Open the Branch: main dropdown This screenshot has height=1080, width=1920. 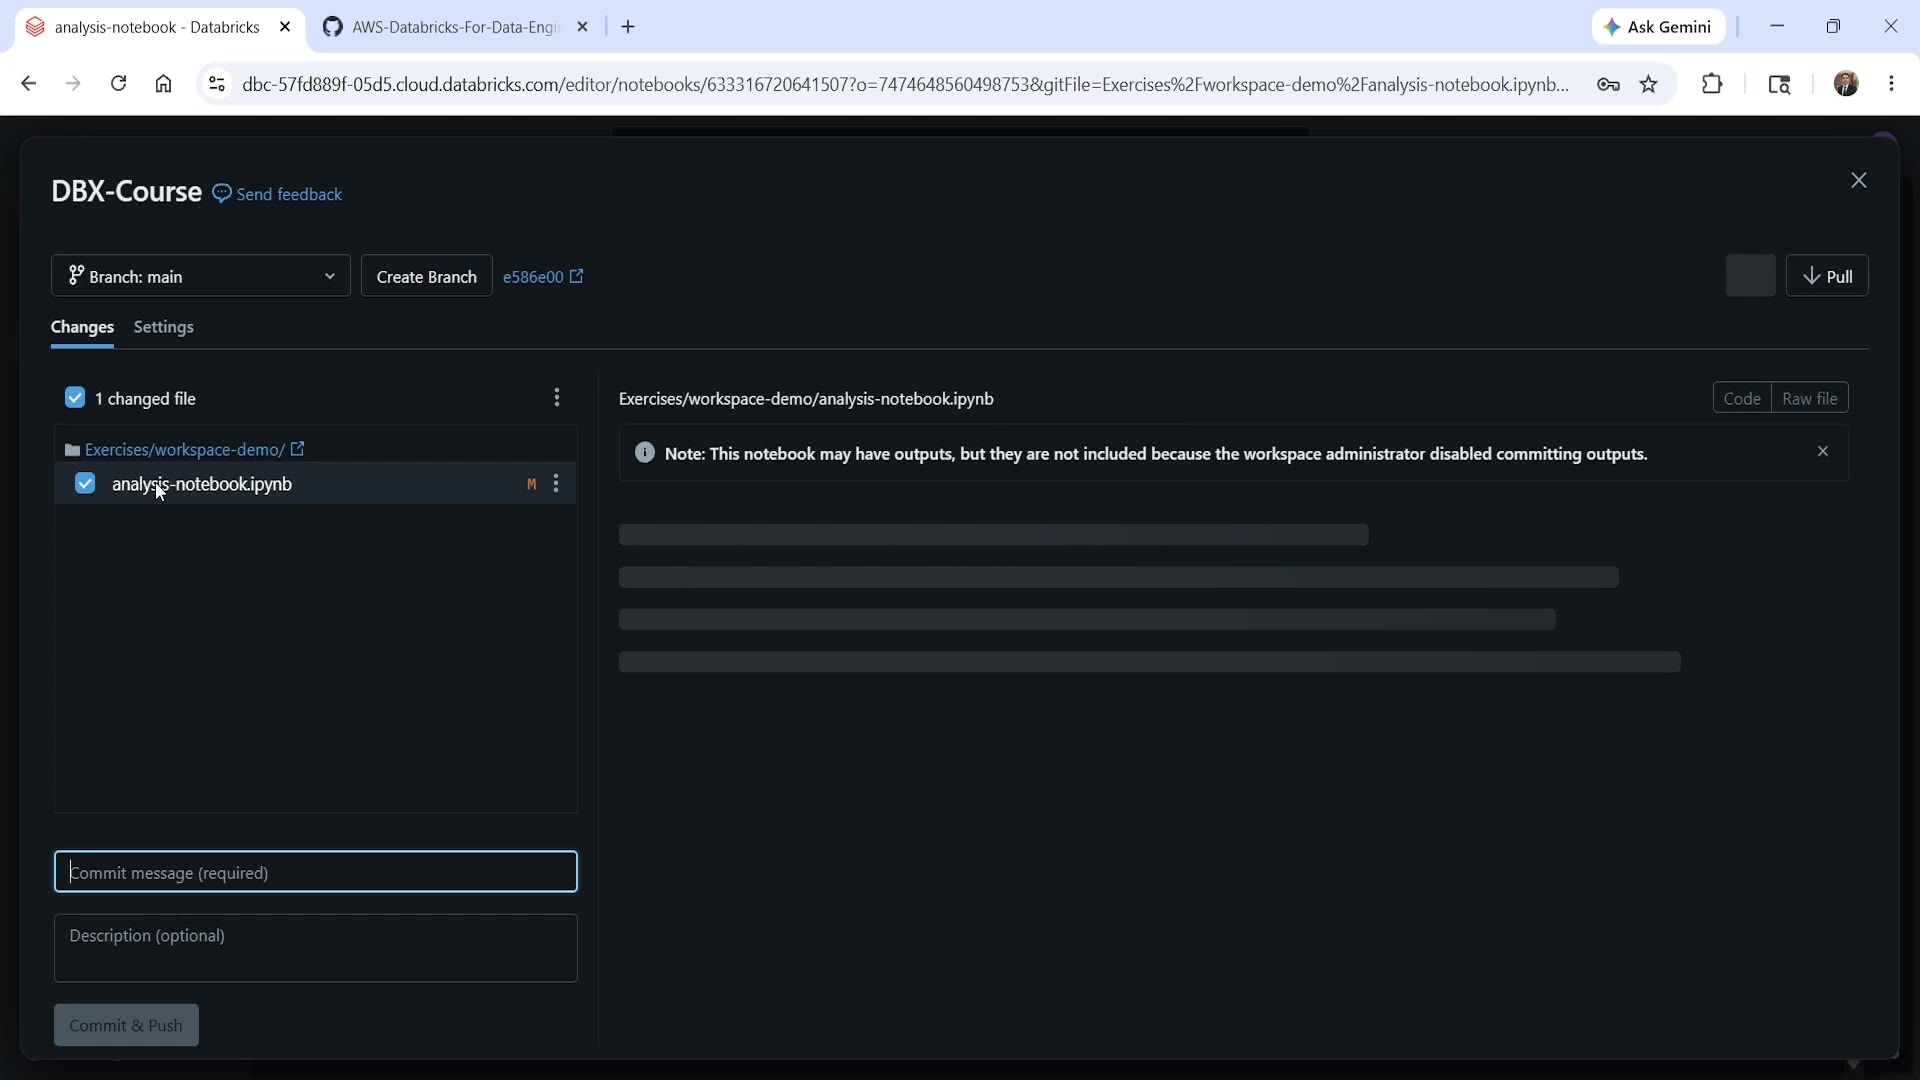pyautogui.click(x=200, y=276)
